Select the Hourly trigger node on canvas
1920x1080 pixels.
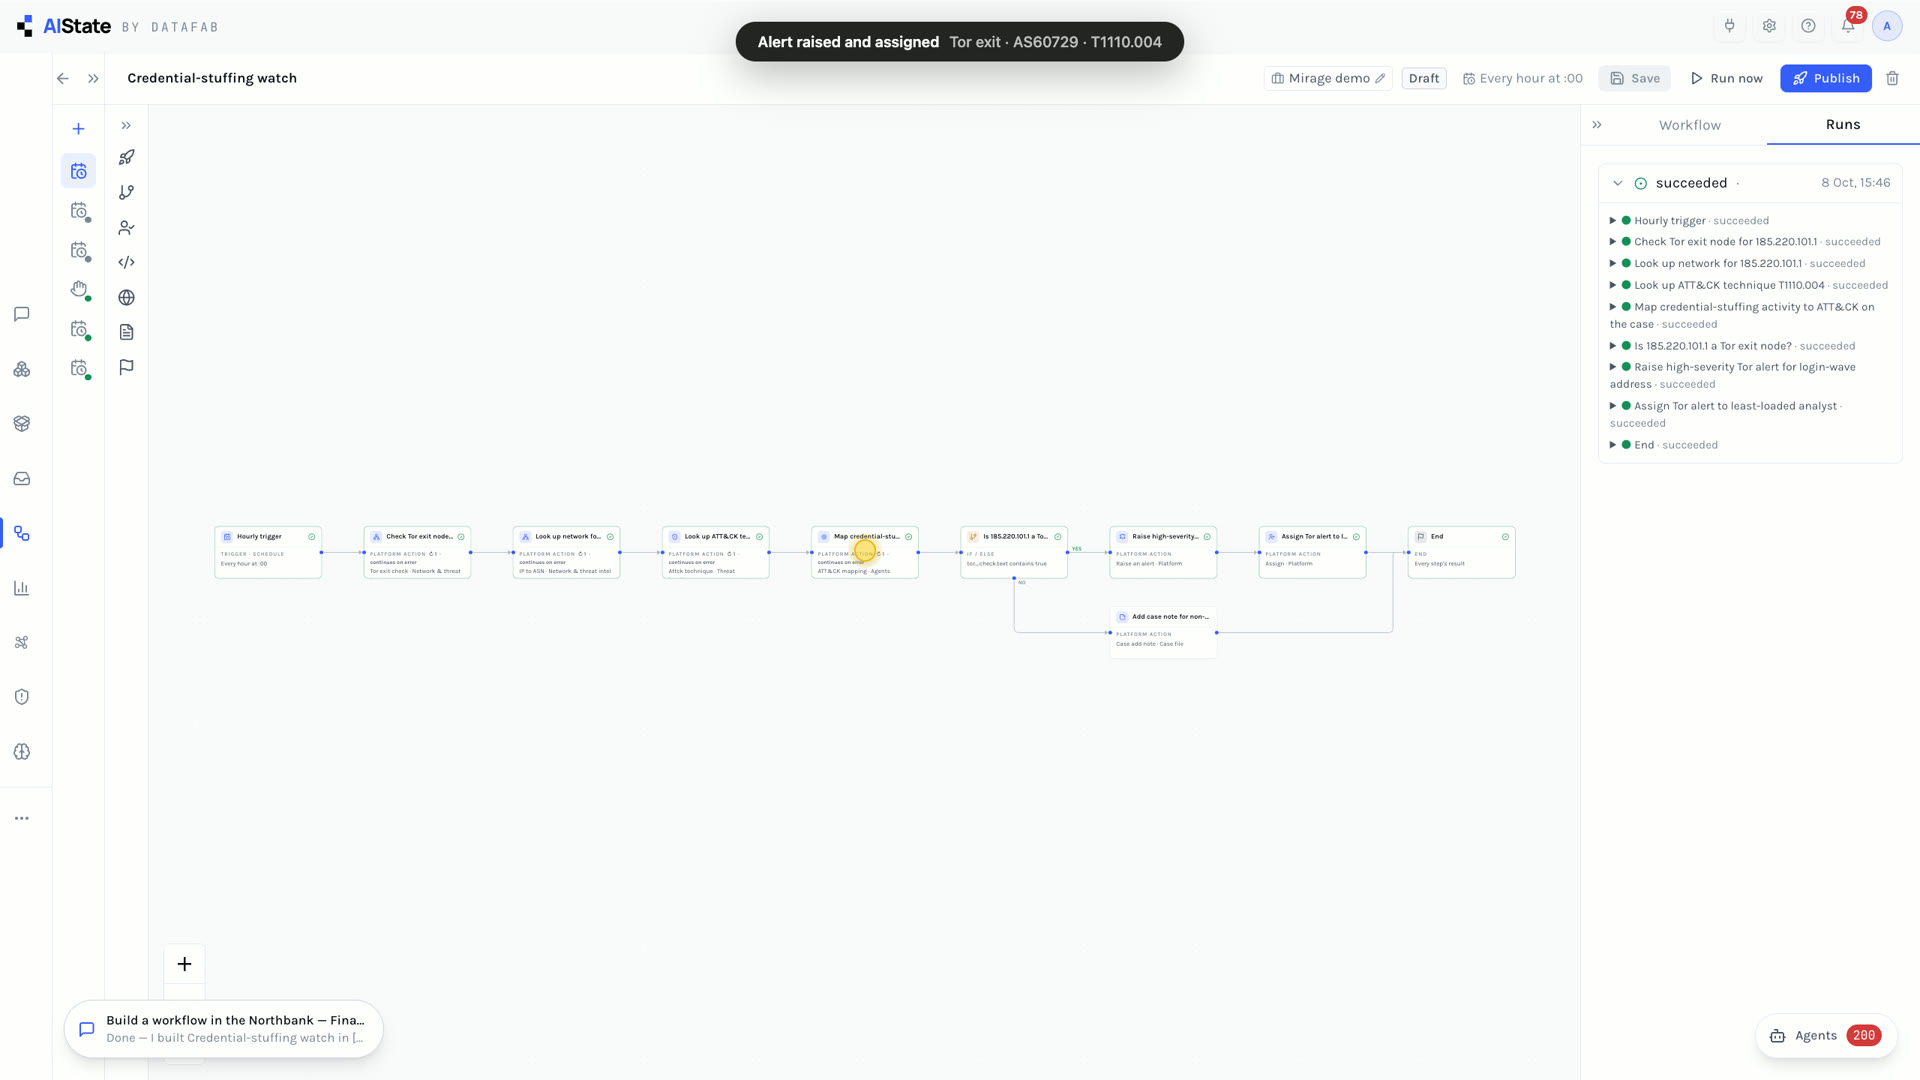268,552
